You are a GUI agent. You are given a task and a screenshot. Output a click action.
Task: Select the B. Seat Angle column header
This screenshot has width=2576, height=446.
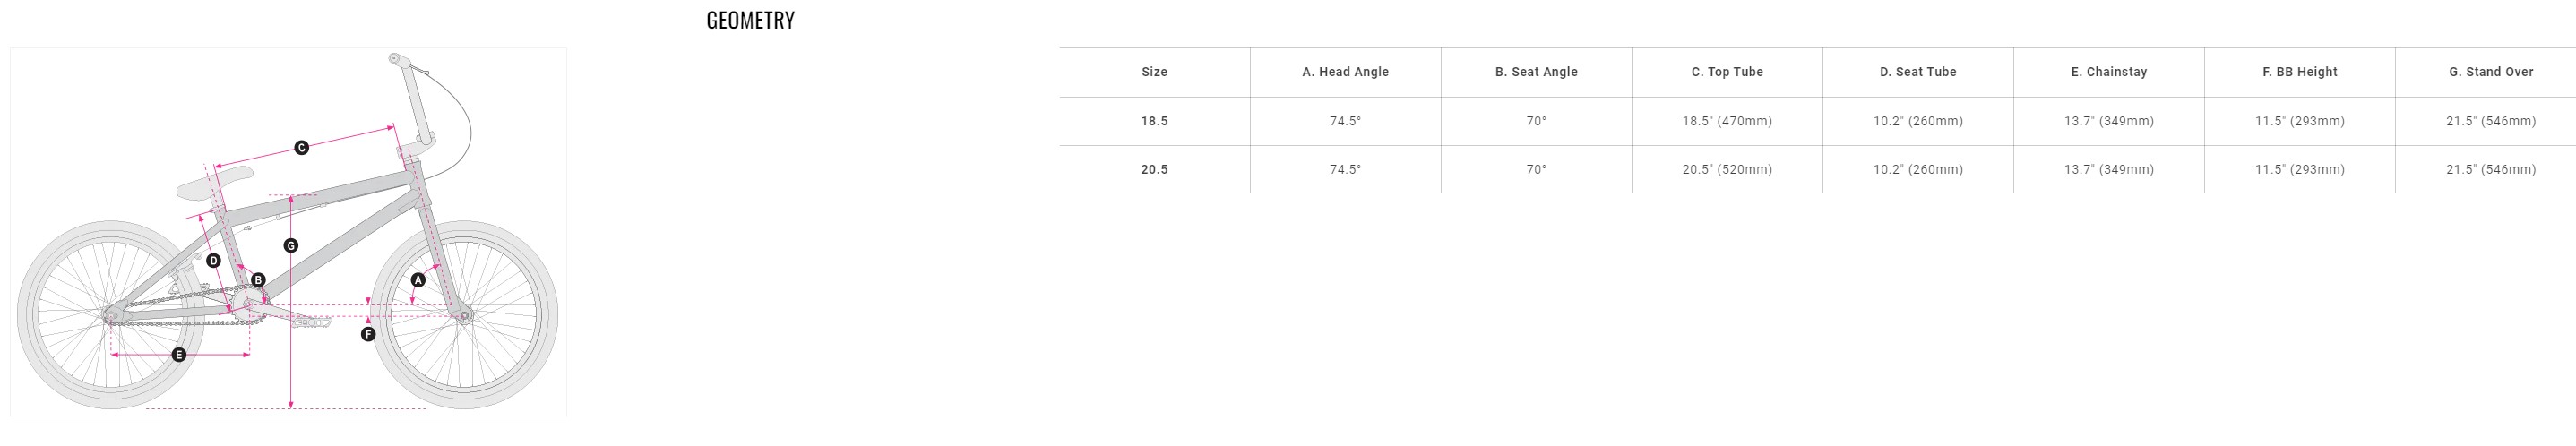point(1536,72)
